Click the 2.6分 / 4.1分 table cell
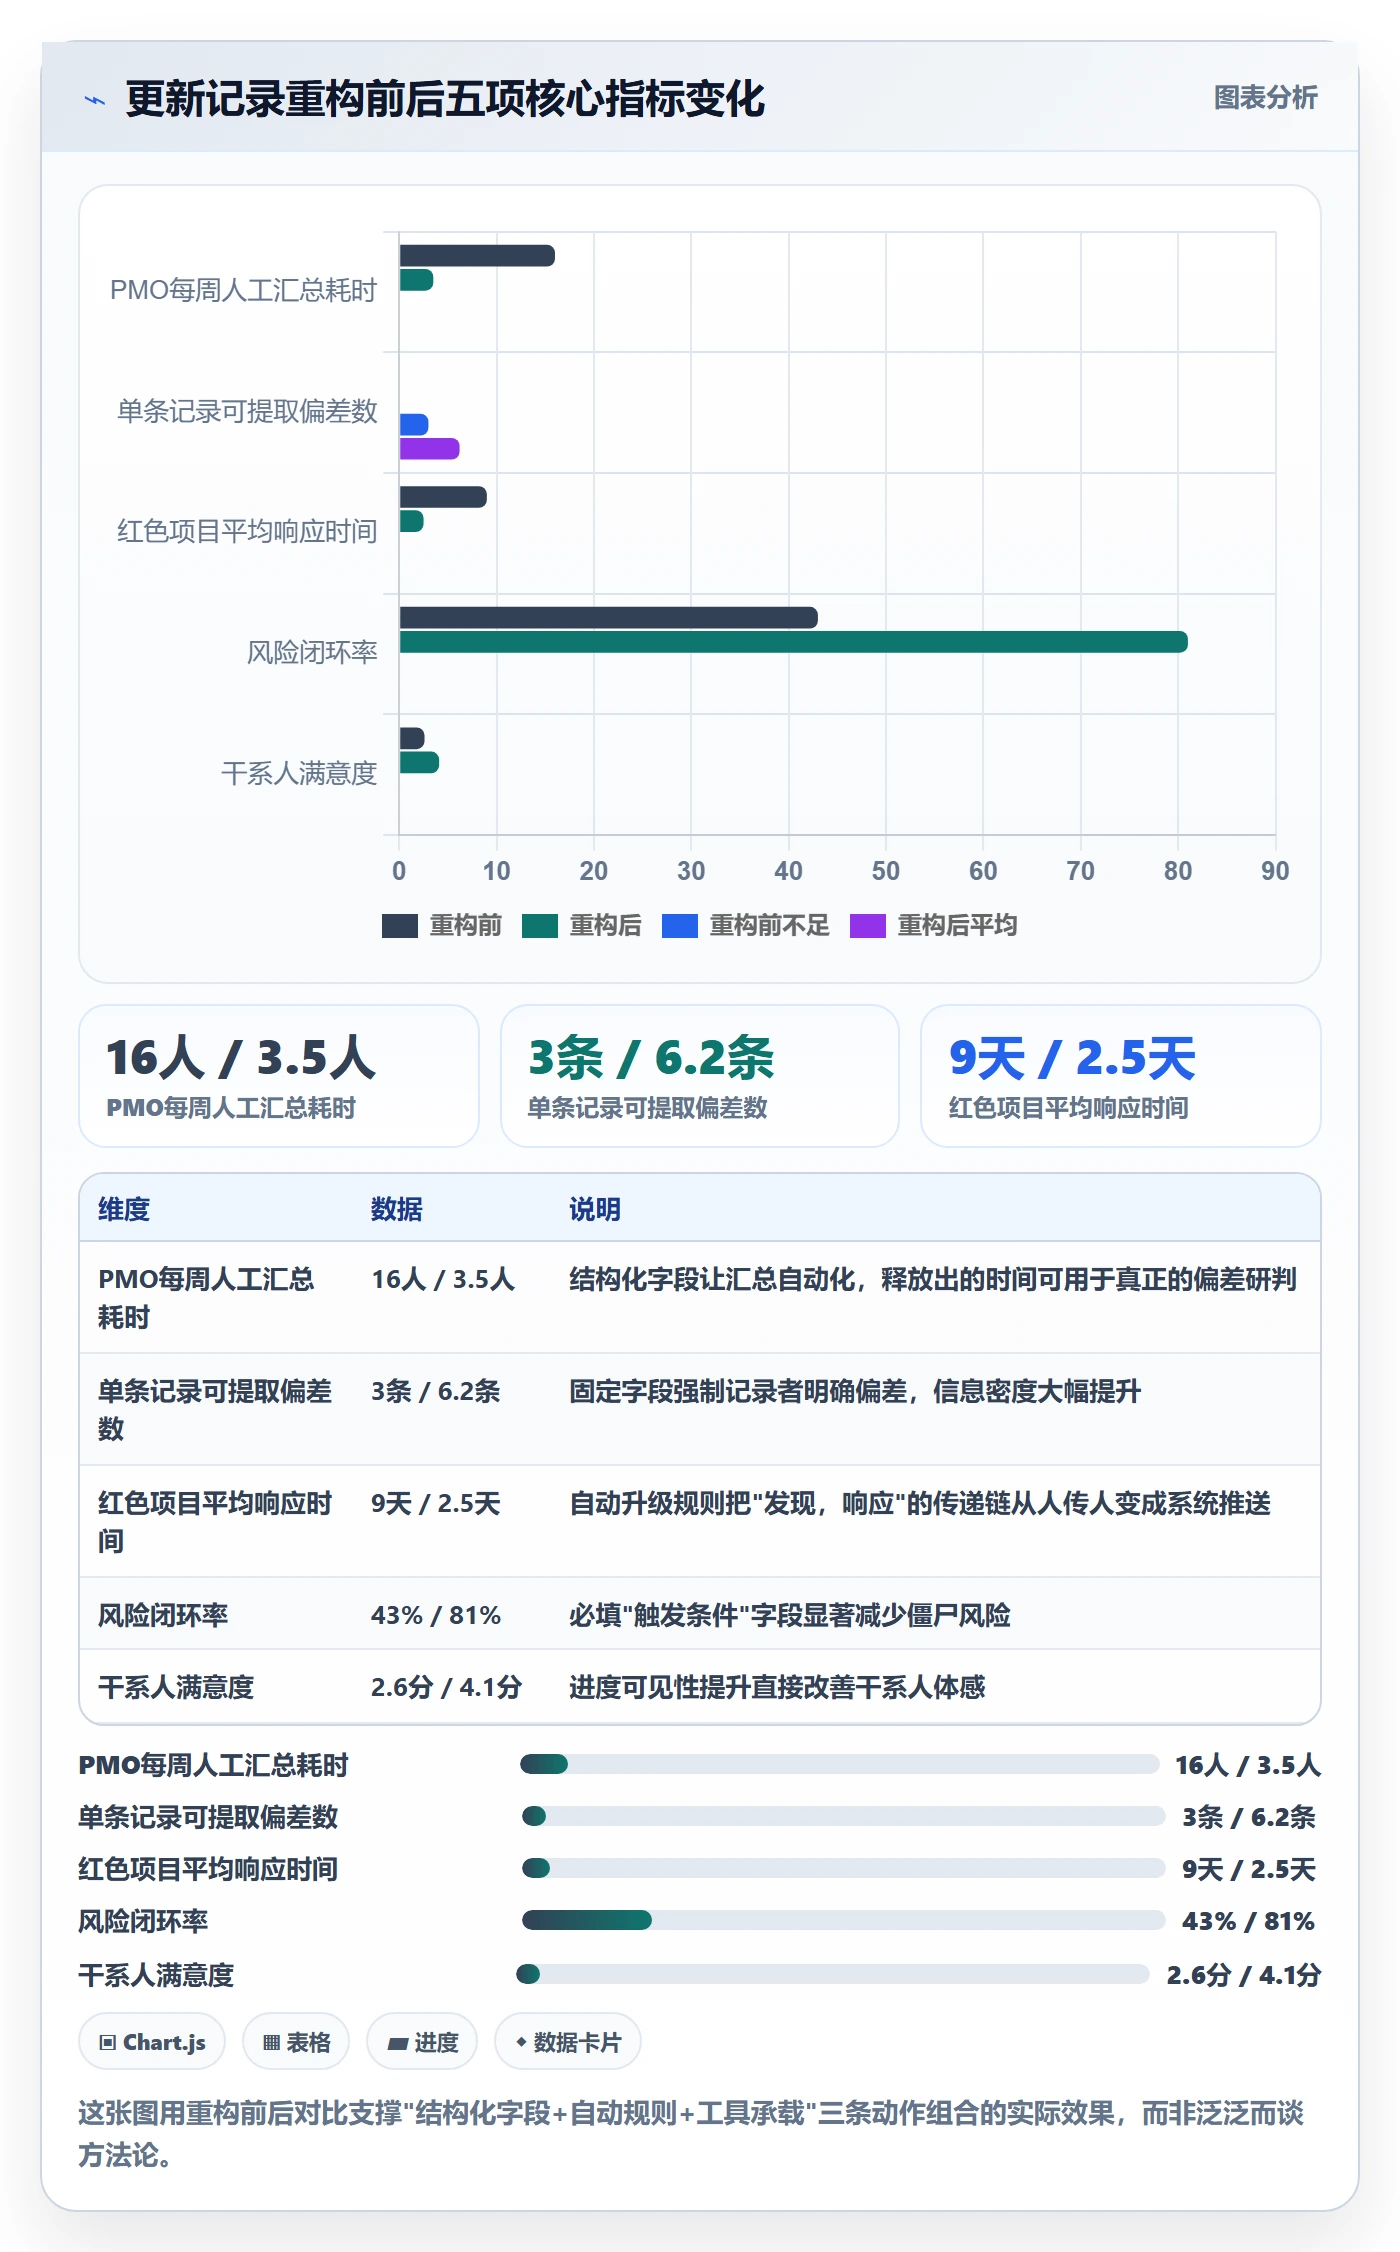Image resolution: width=1400 pixels, height=2252 pixels. coord(446,1687)
